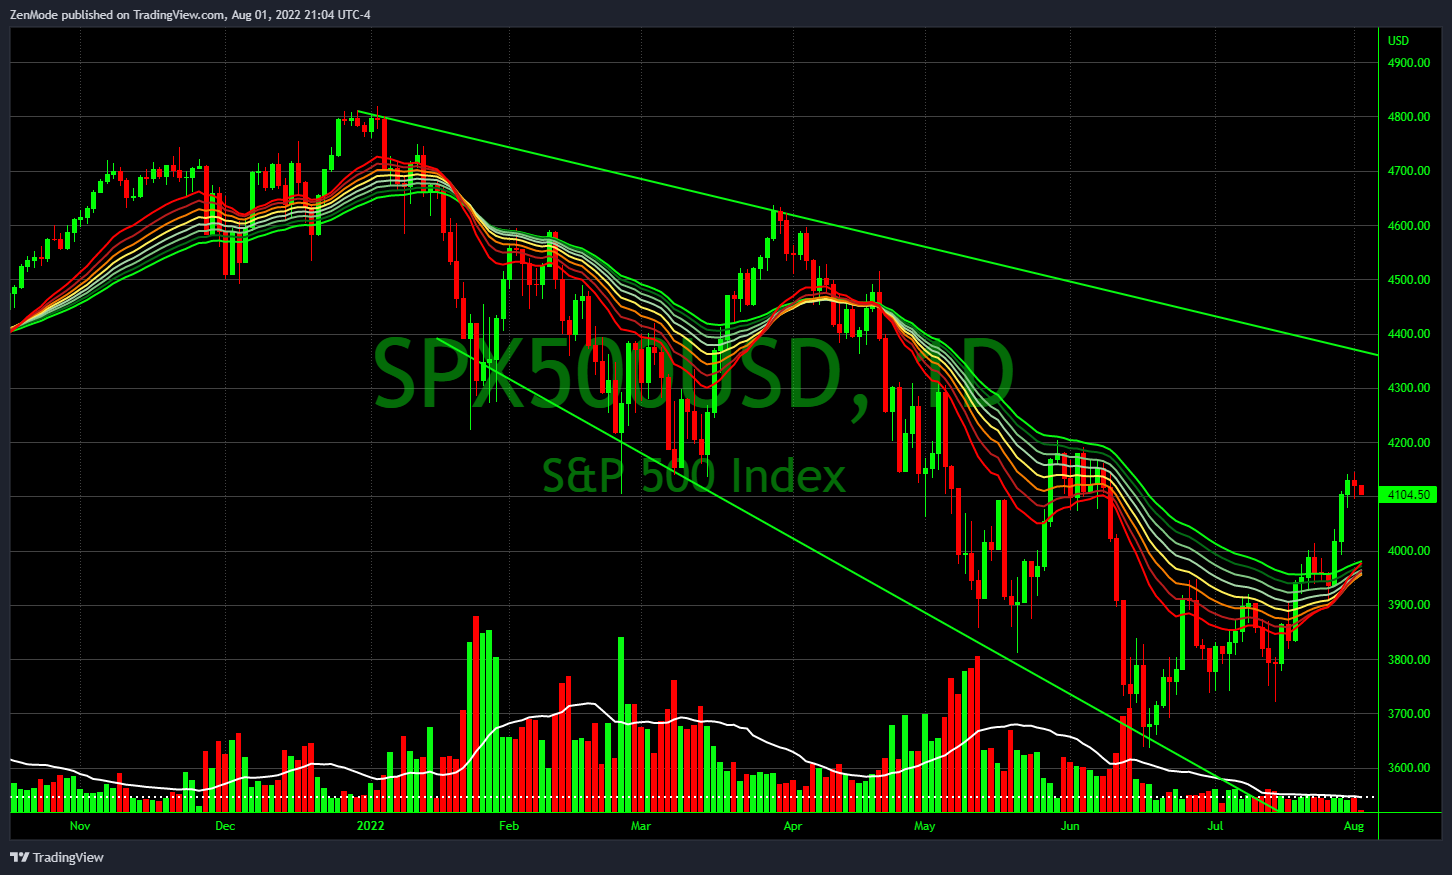The image size is (1452, 875).
Task: Click the 4600.00 price axis label
Action: click(x=1408, y=226)
